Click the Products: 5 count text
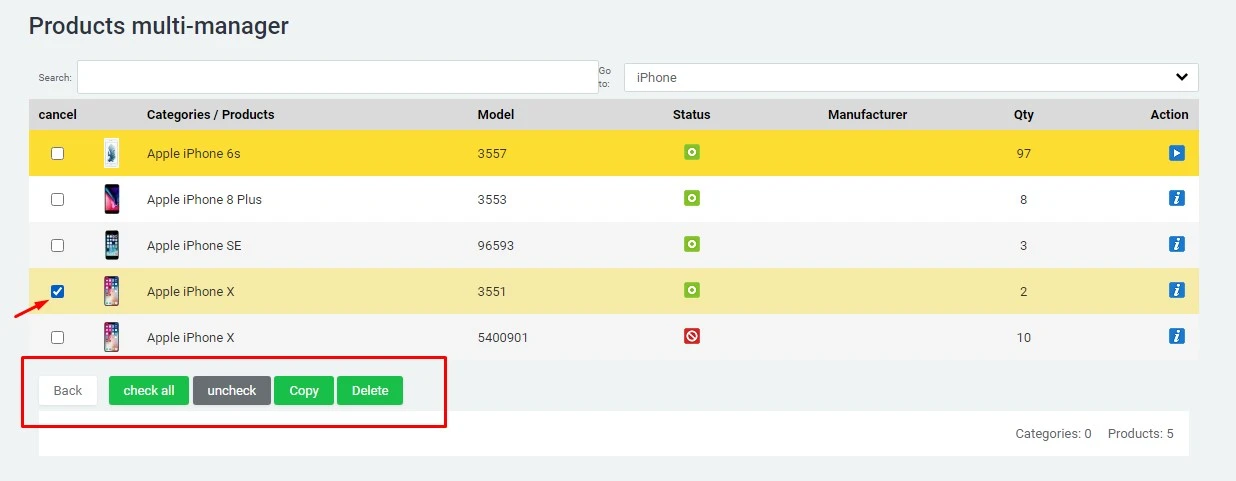The width and height of the screenshot is (1236, 481). (x=1141, y=434)
